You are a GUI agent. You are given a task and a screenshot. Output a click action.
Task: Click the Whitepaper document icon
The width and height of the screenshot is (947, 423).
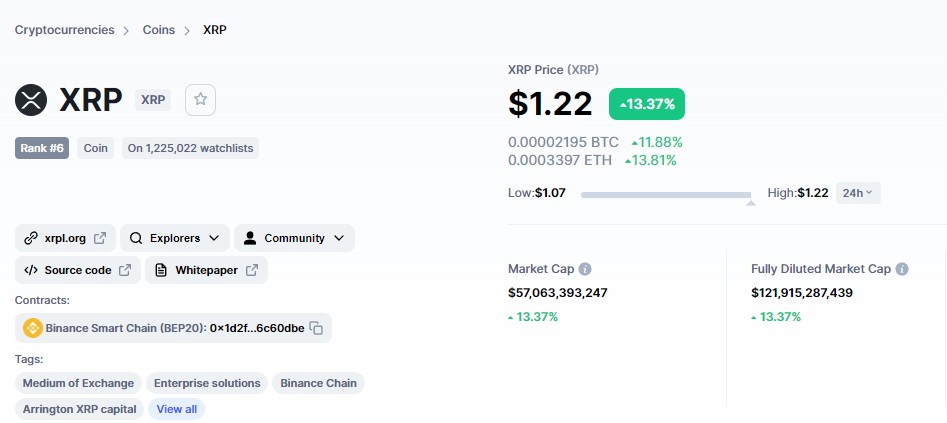[x=161, y=270]
